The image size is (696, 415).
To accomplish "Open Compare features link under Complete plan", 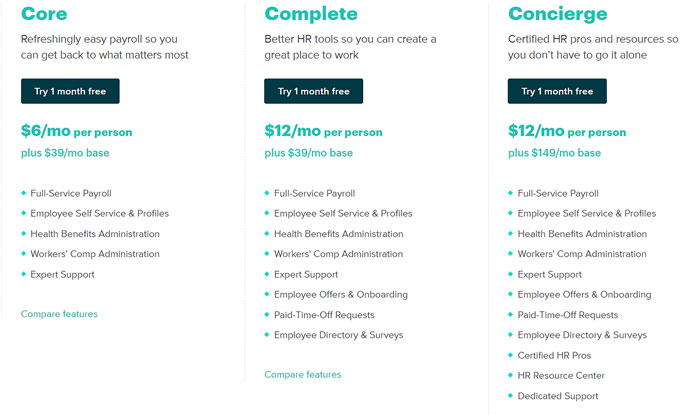I will 303,375.
